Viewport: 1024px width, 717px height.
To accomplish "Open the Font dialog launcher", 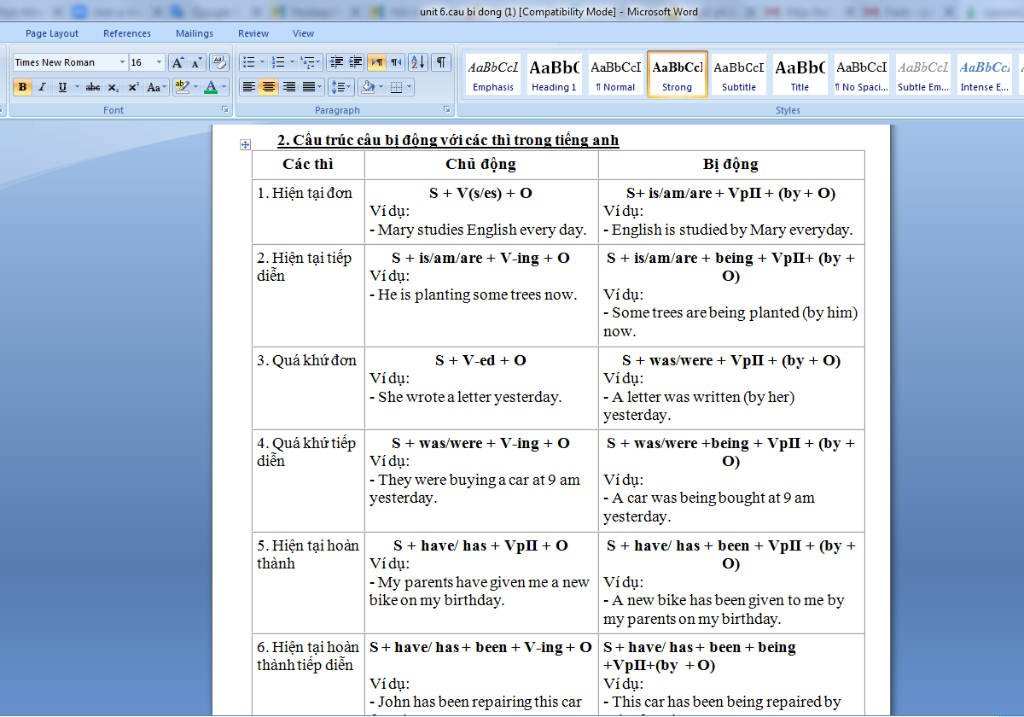I will coord(225,110).
